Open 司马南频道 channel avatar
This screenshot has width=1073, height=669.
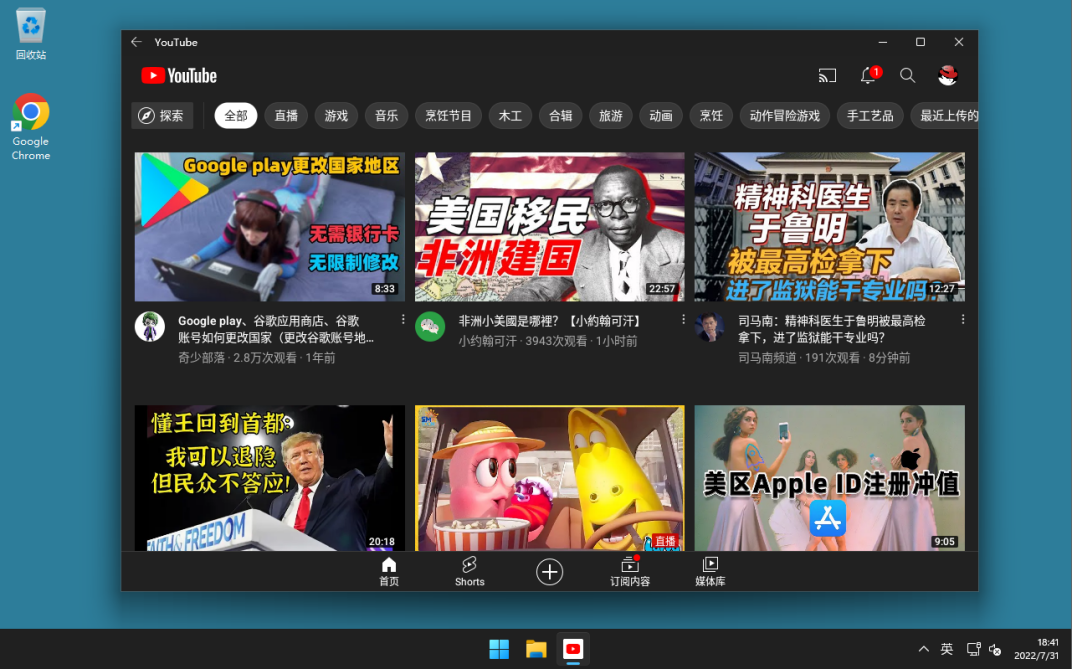click(x=710, y=327)
